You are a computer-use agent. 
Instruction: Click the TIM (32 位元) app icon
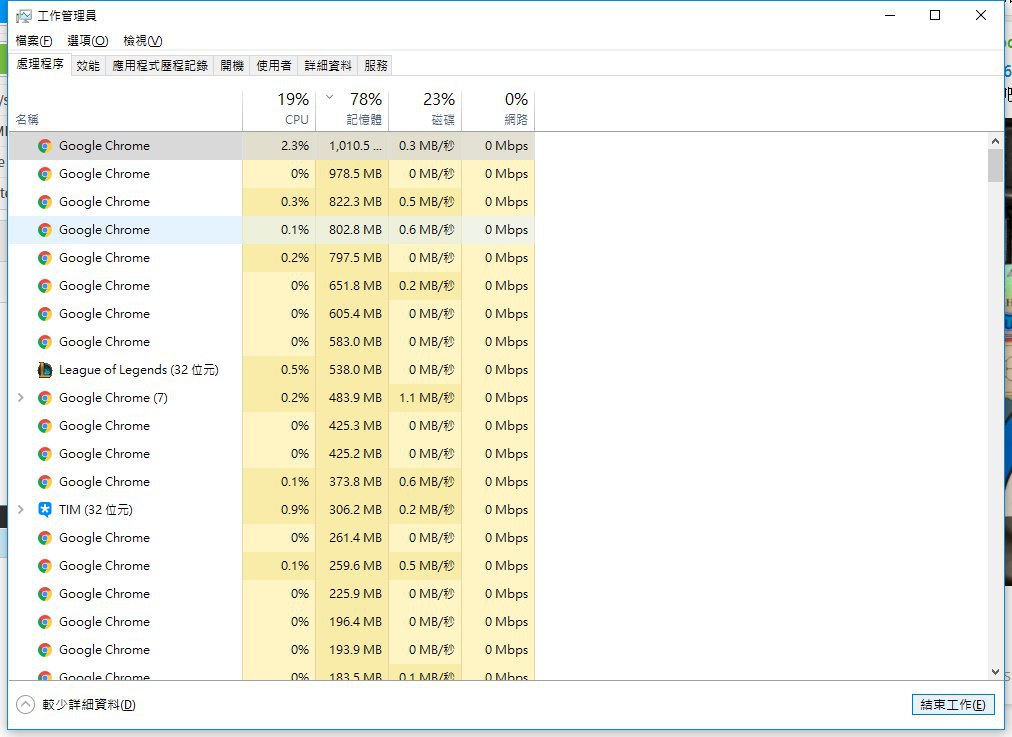click(x=44, y=510)
